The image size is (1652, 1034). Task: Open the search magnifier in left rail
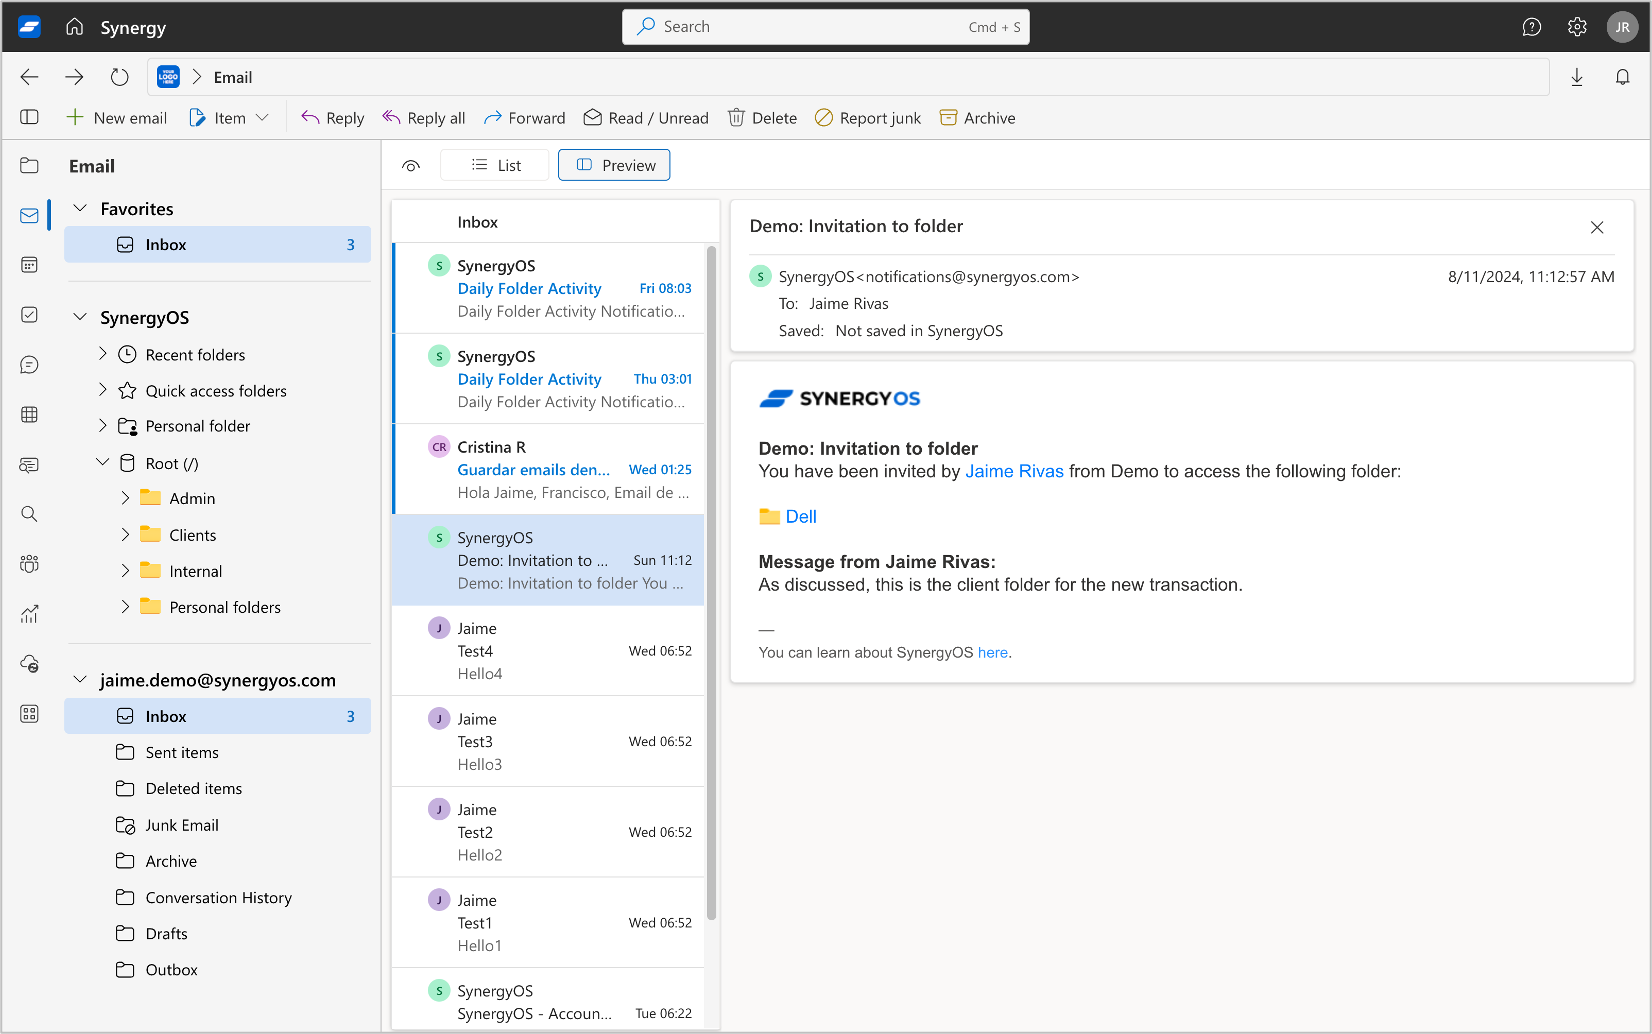30,514
